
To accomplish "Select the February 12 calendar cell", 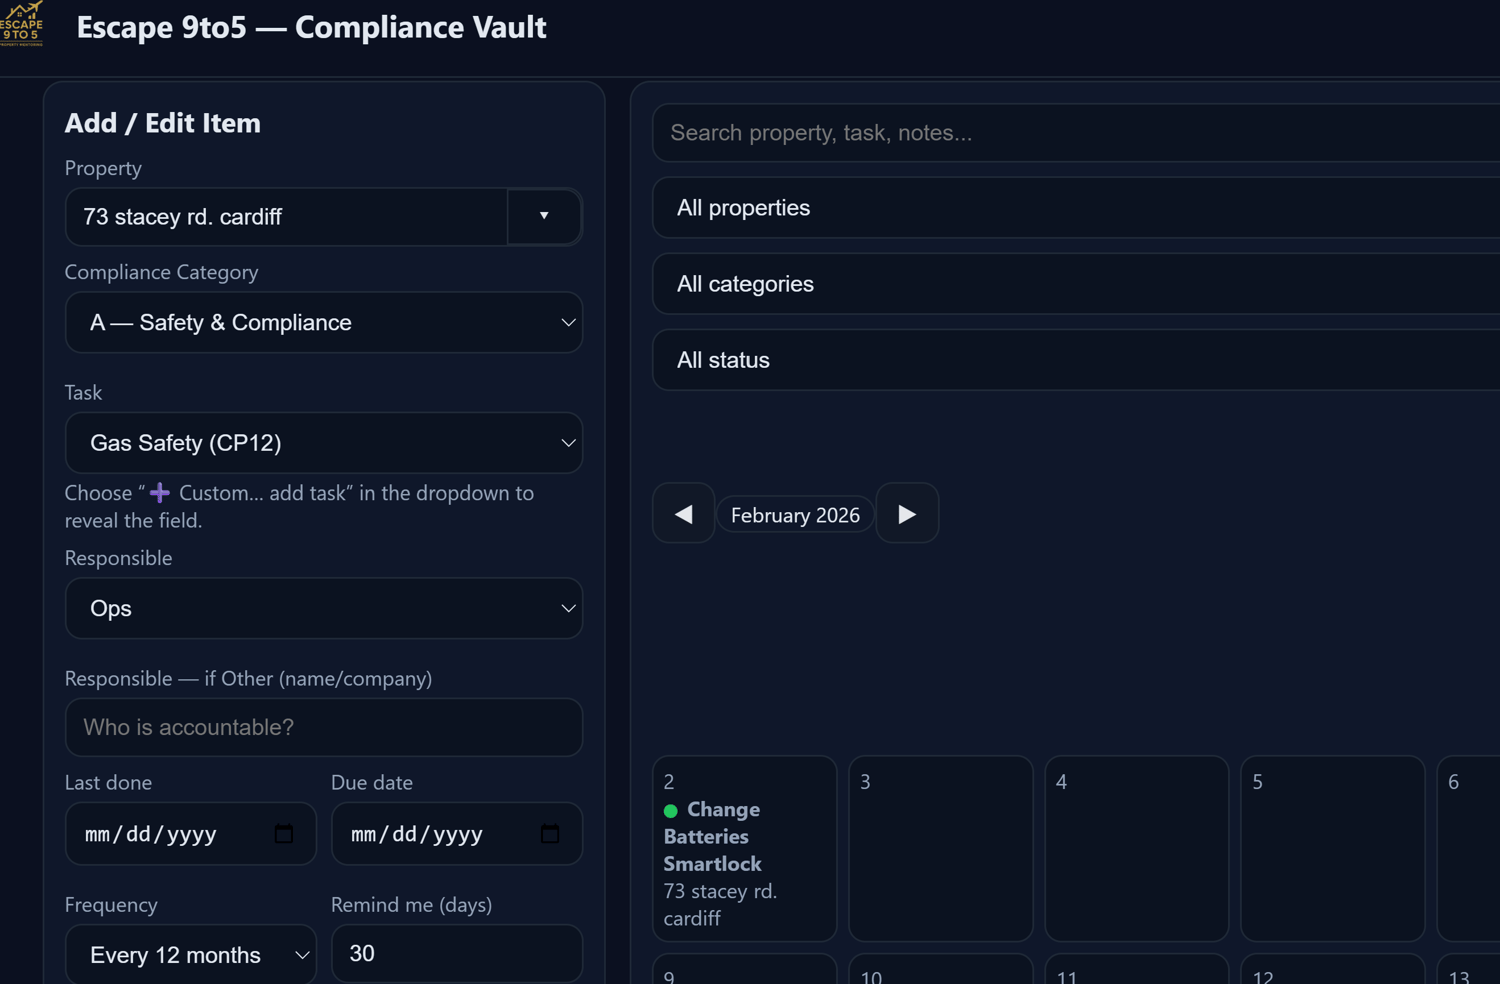I will click(1333, 969).
